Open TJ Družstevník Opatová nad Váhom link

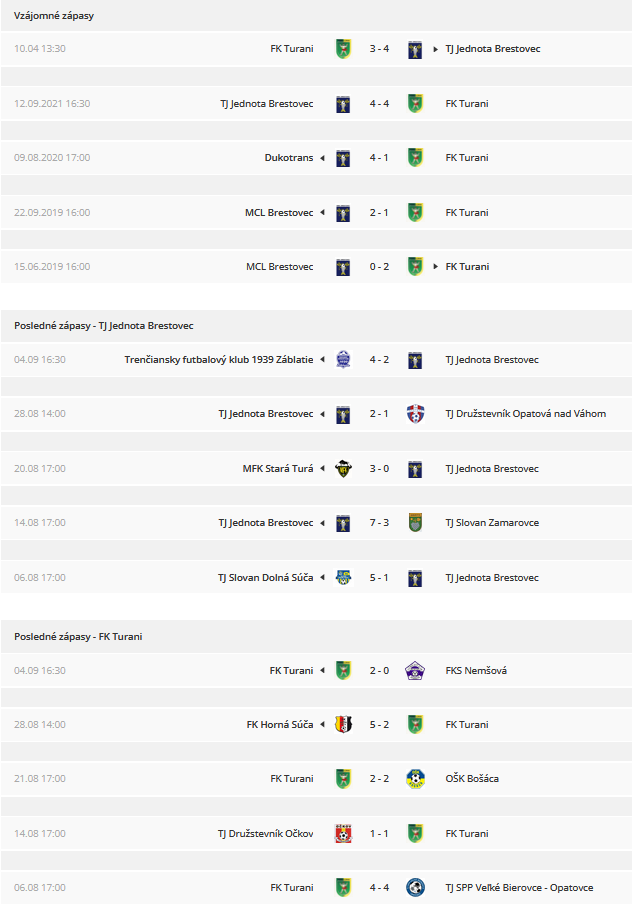[526, 414]
